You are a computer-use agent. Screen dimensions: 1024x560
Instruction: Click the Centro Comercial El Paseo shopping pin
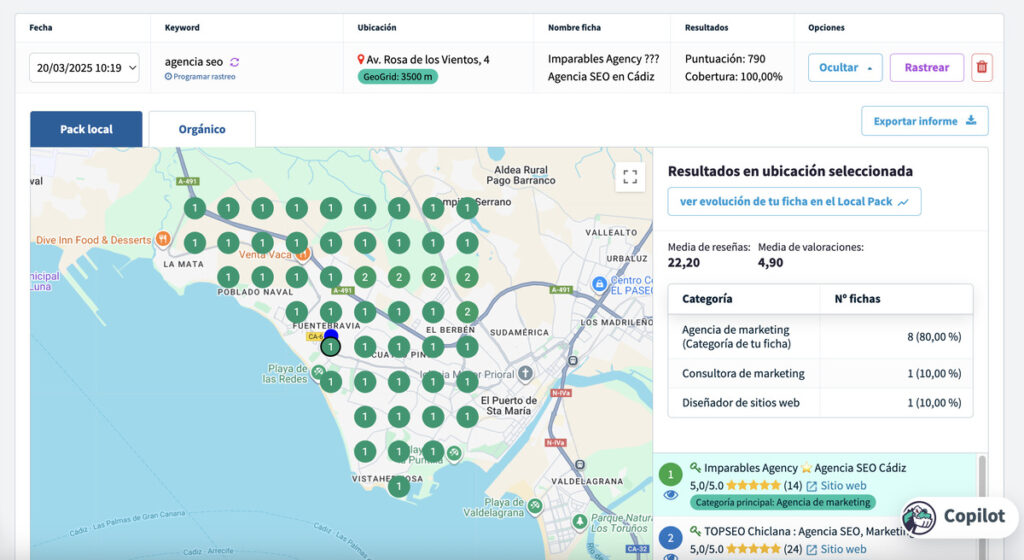coord(599,284)
